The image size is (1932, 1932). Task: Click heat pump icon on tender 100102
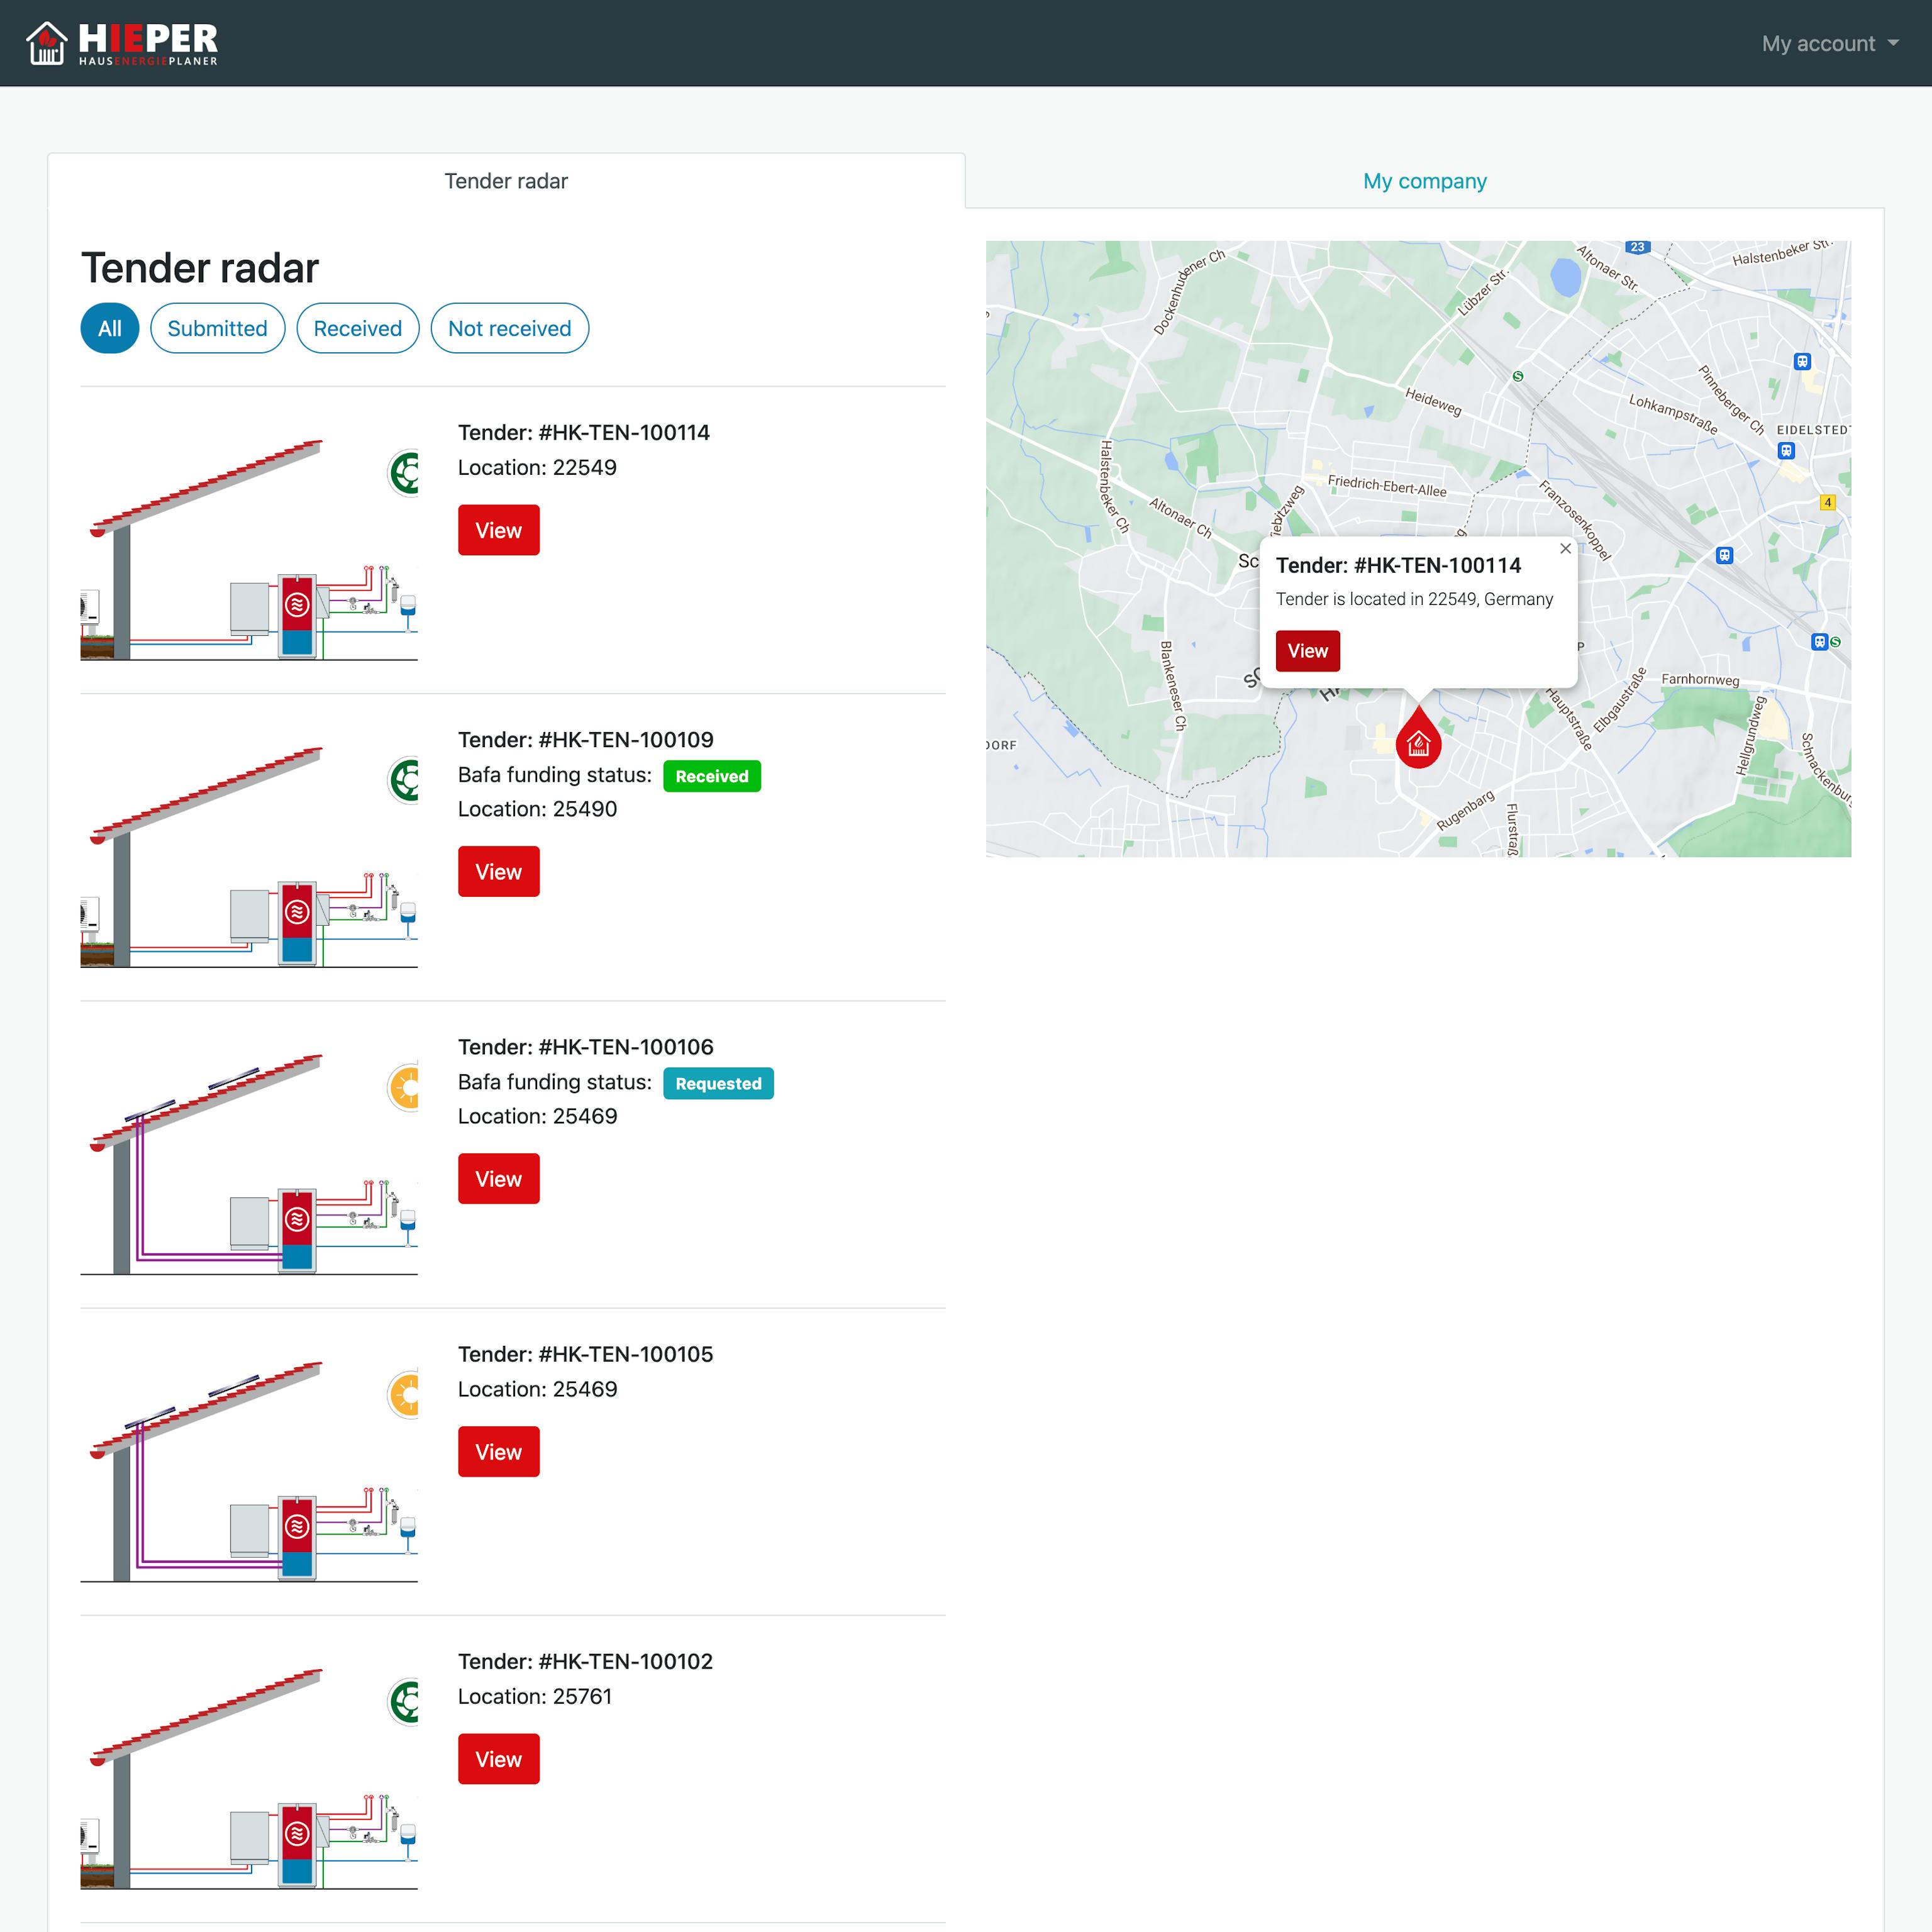(404, 1701)
